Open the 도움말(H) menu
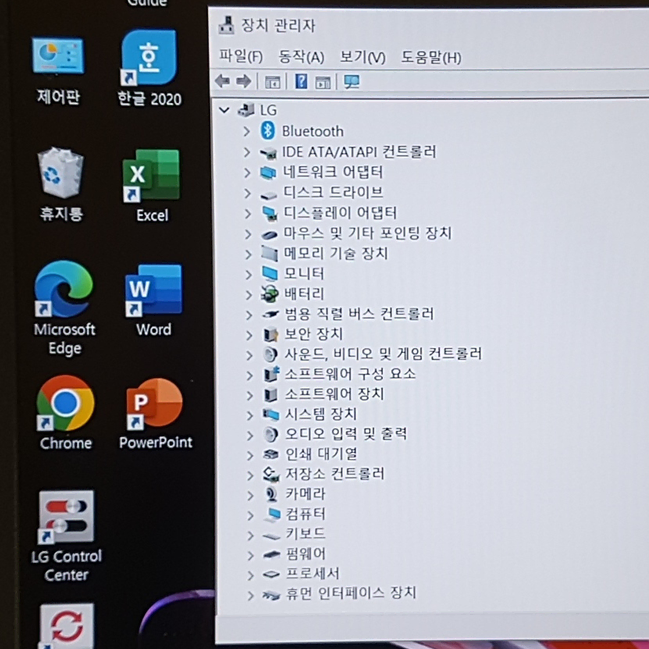The width and height of the screenshot is (649, 649). pos(431,58)
